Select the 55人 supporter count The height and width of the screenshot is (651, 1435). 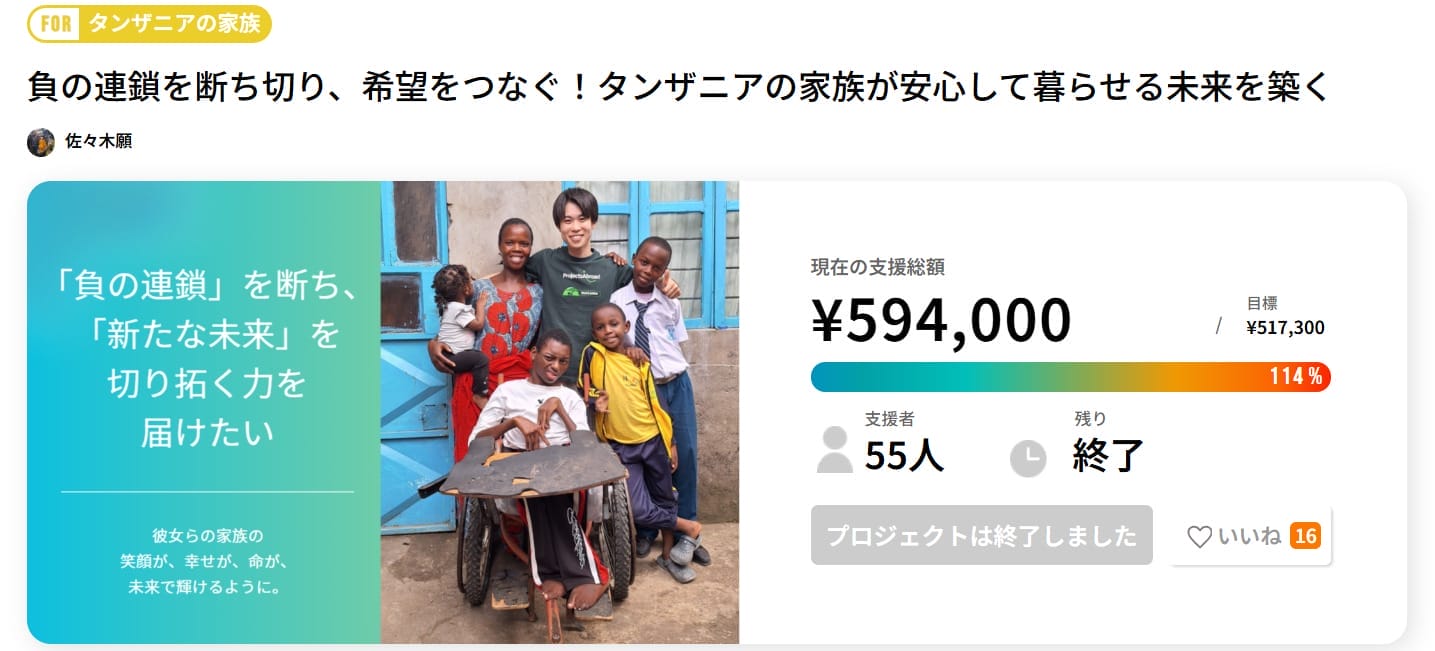pyautogui.click(x=904, y=455)
